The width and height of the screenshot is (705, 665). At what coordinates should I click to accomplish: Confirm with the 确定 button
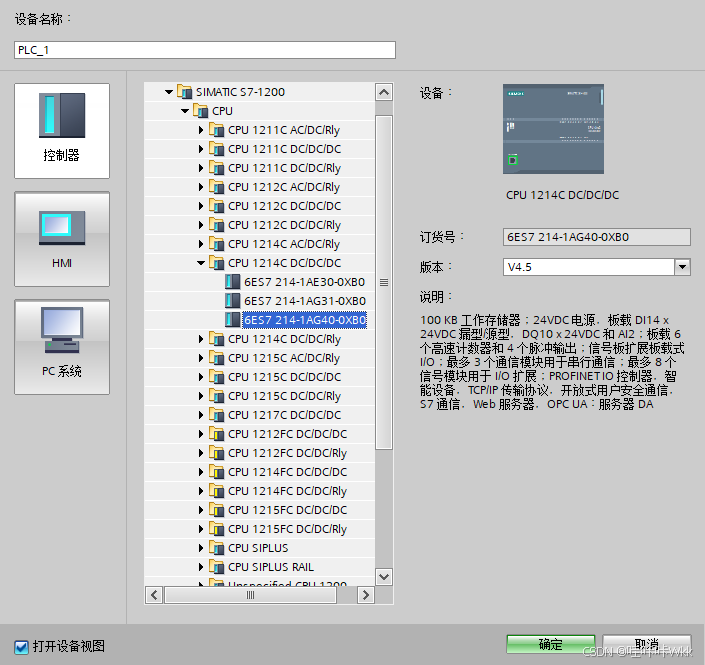(x=551, y=644)
